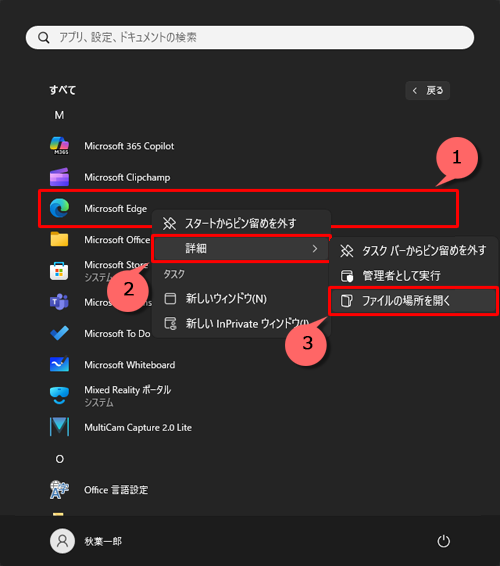Click the icon beside 新しい InPrivate ウィンドウ
The height and width of the screenshot is (566, 500).
pyautogui.click(x=170, y=323)
